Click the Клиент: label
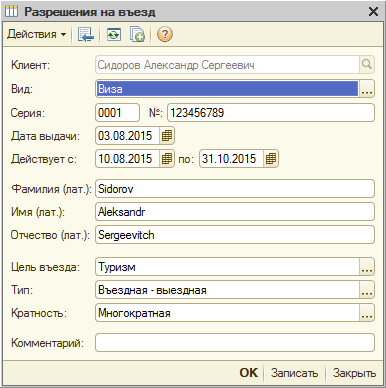386x388 pixels. [30, 65]
